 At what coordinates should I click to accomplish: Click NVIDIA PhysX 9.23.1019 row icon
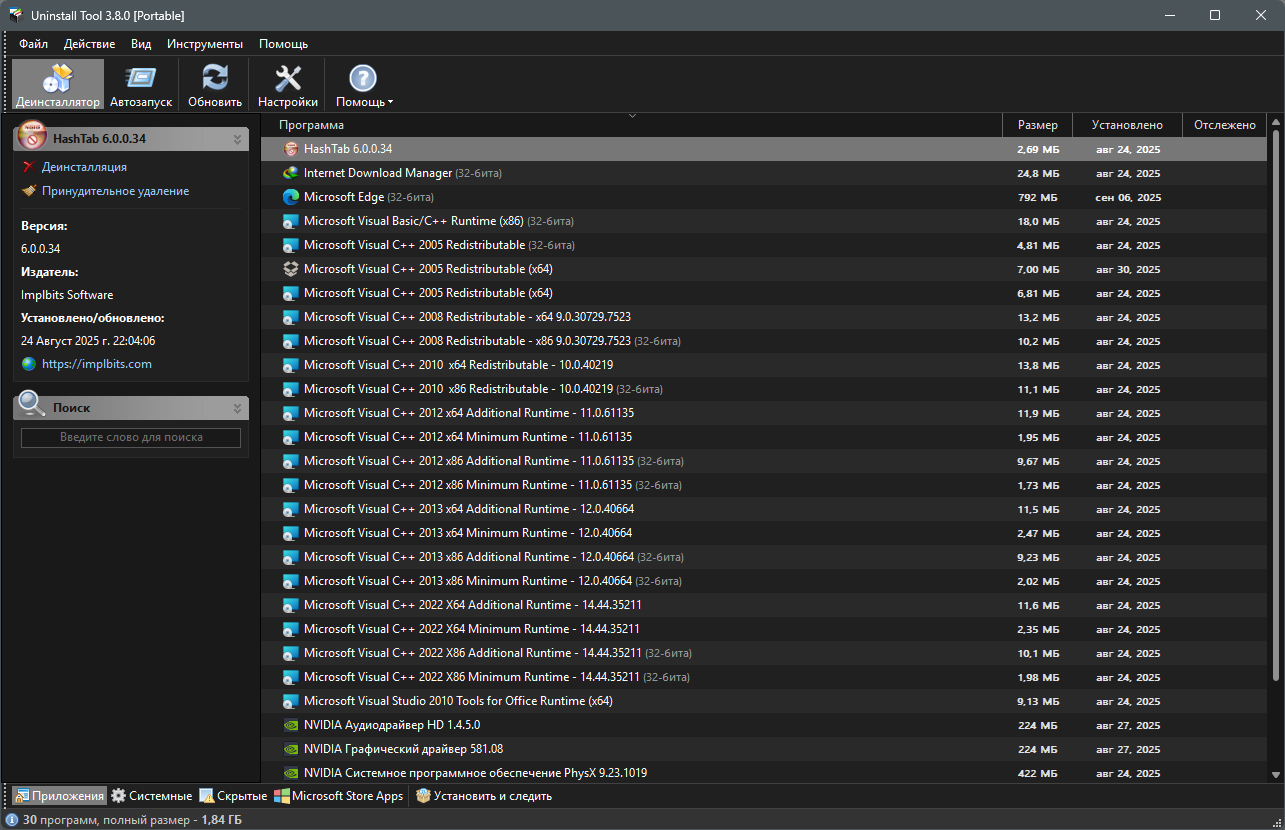tap(291, 773)
